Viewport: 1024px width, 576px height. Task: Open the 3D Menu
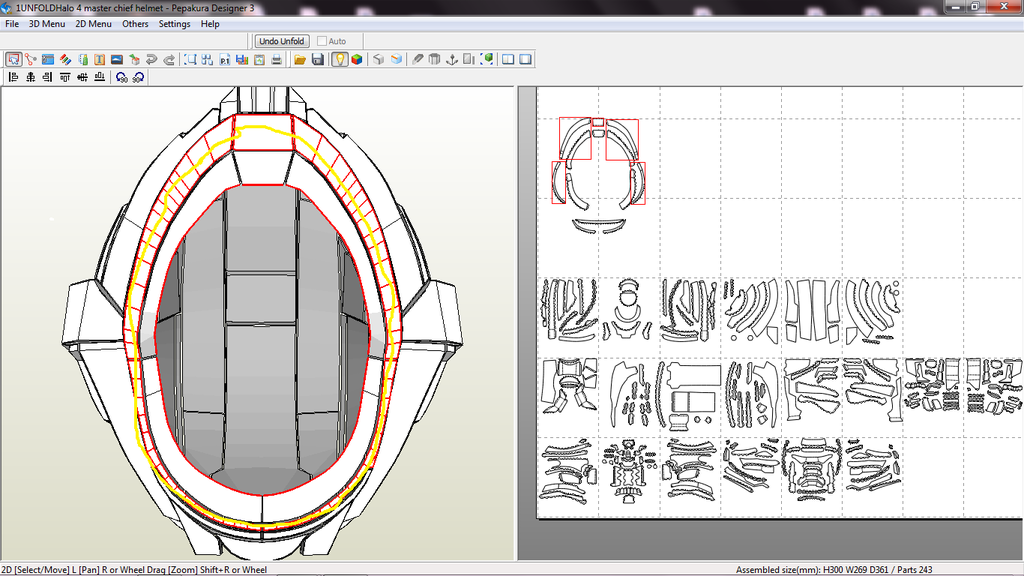[x=47, y=24]
